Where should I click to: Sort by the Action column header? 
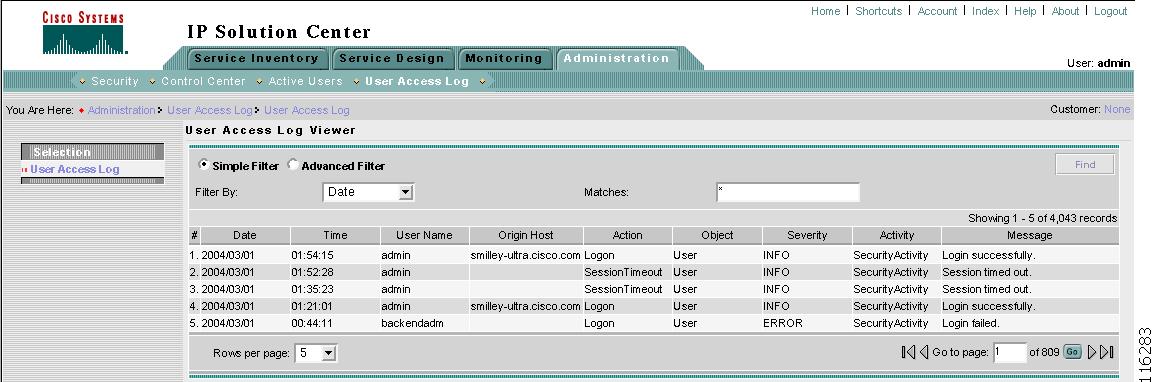(x=628, y=236)
